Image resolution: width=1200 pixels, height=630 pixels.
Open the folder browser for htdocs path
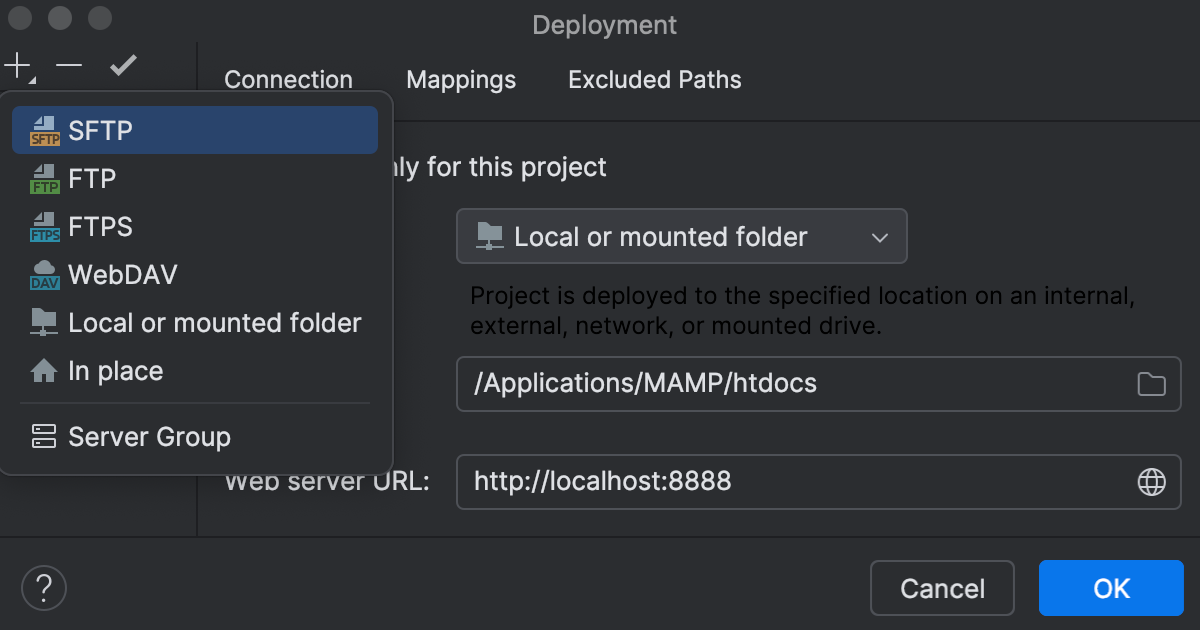click(1154, 384)
